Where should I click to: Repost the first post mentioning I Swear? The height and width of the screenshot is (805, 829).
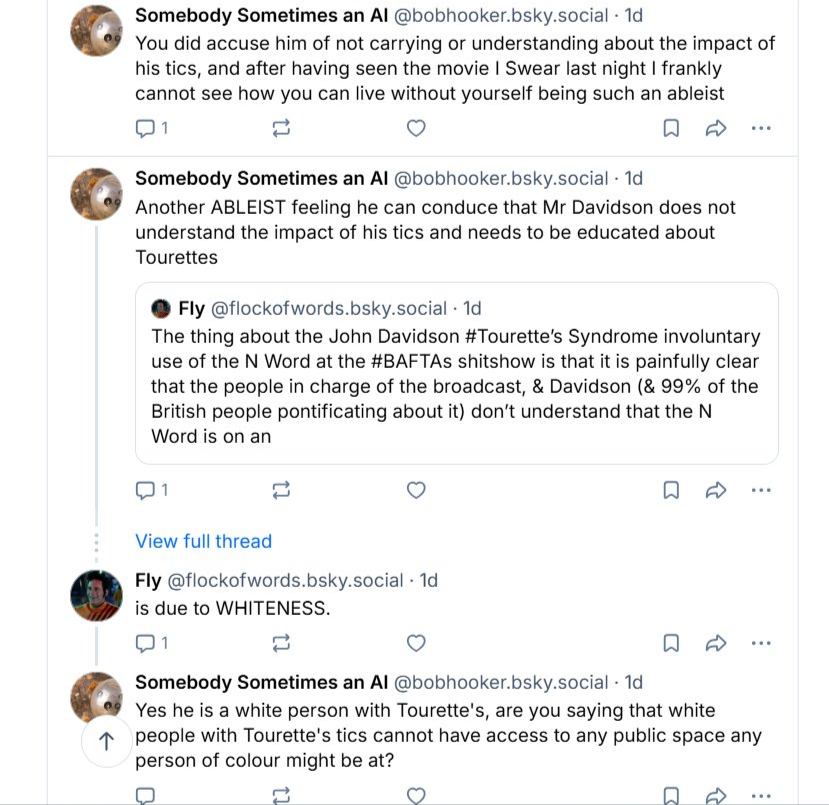click(281, 128)
